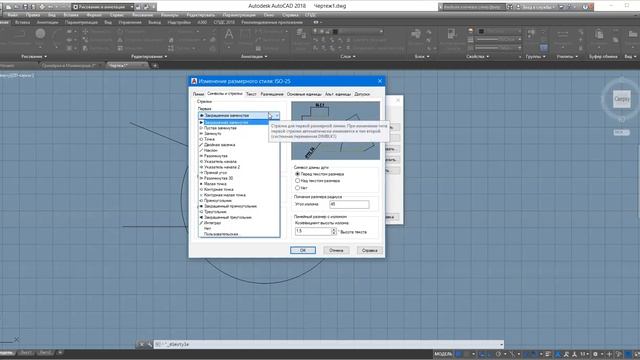The height and width of the screenshot is (360, 640).
Task: Click the МОДЕЛЬ status bar button
Action: coord(443,354)
